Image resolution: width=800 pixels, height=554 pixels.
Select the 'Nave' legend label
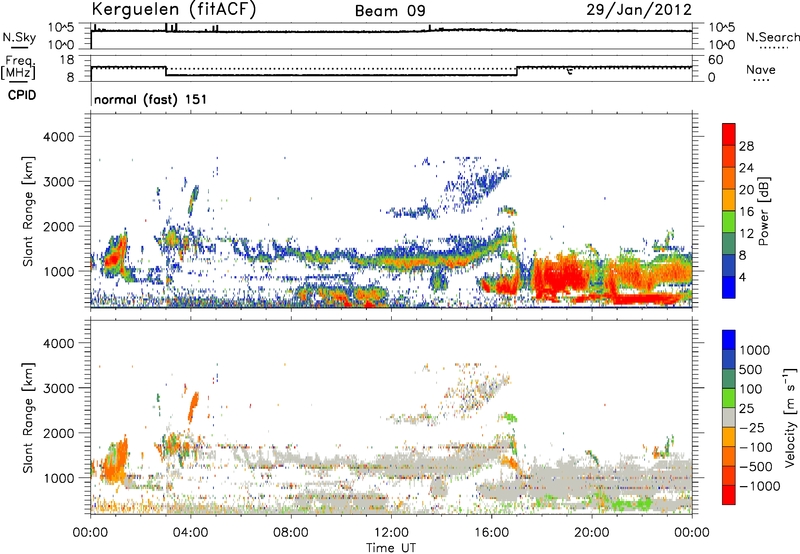pyautogui.click(x=761, y=70)
